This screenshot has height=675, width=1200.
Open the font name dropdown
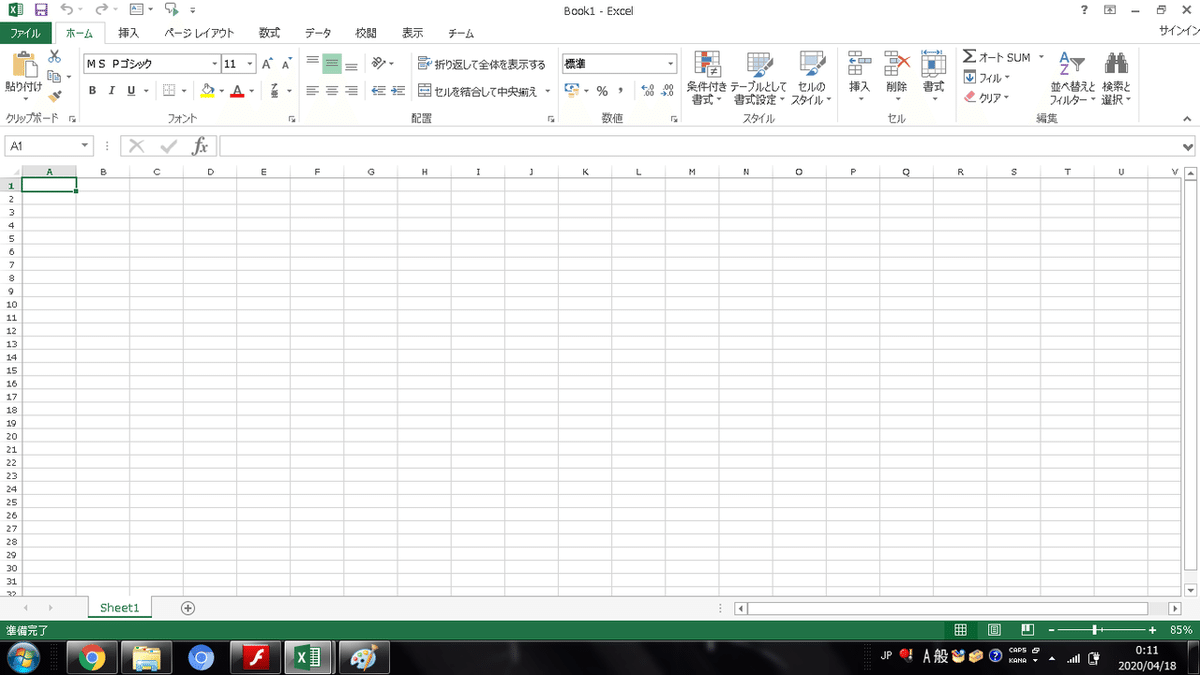[213, 64]
